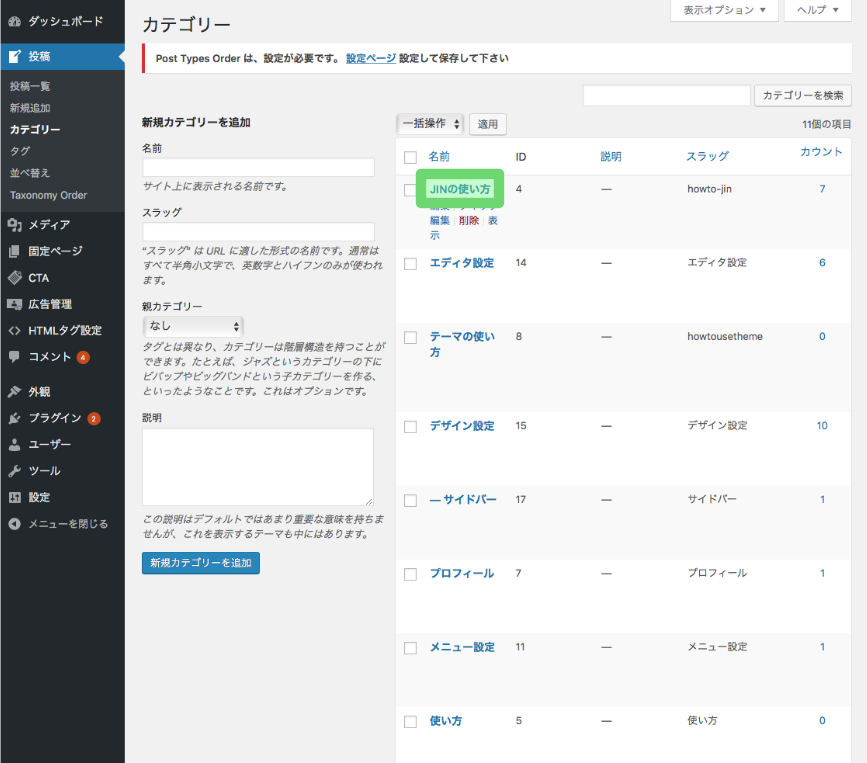Image resolution: width=867 pixels, height=763 pixels.
Task: Check the エディタ設定 row checkbox
Action: 410,264
